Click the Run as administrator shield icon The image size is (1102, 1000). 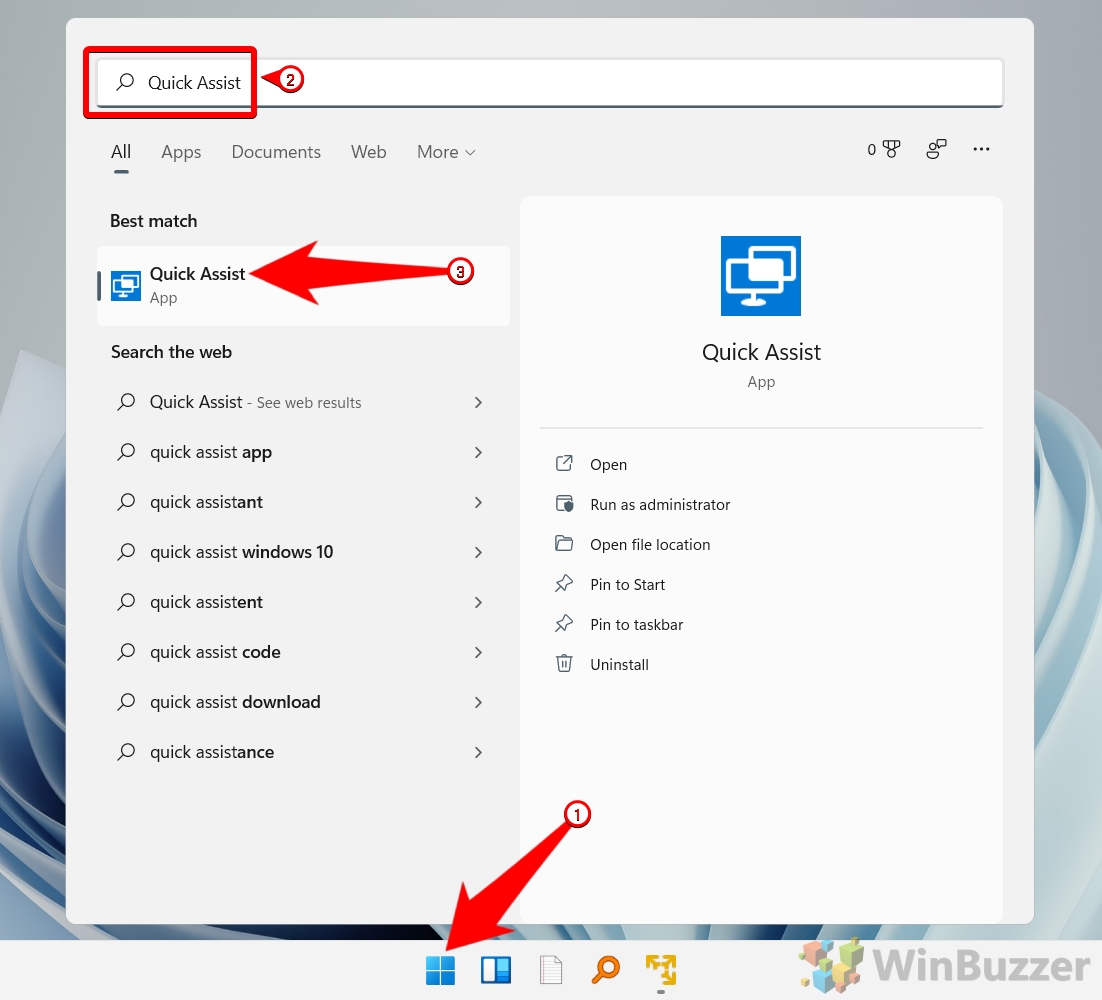[564, 504]
